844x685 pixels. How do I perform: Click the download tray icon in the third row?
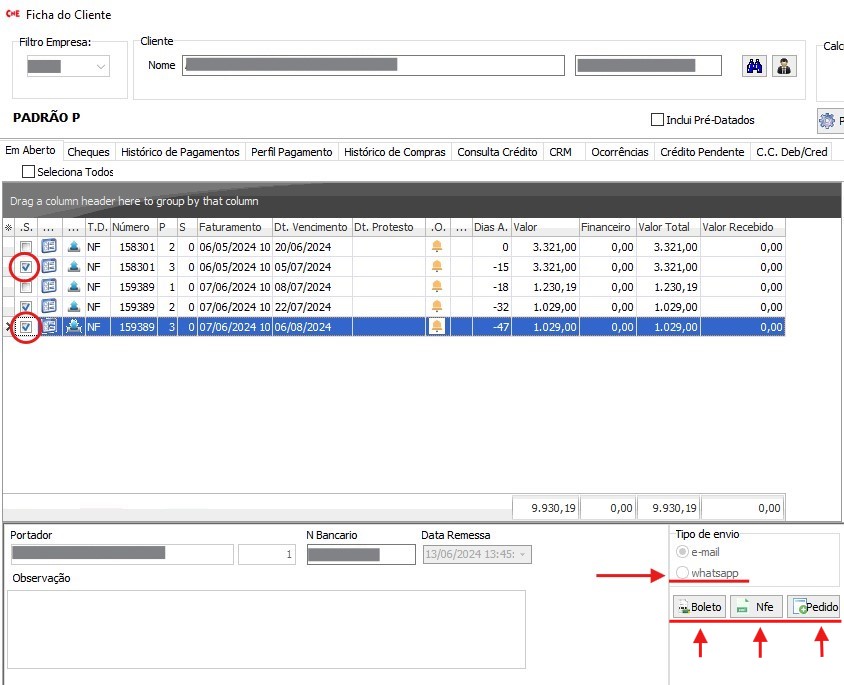click(x=74, y=287)
